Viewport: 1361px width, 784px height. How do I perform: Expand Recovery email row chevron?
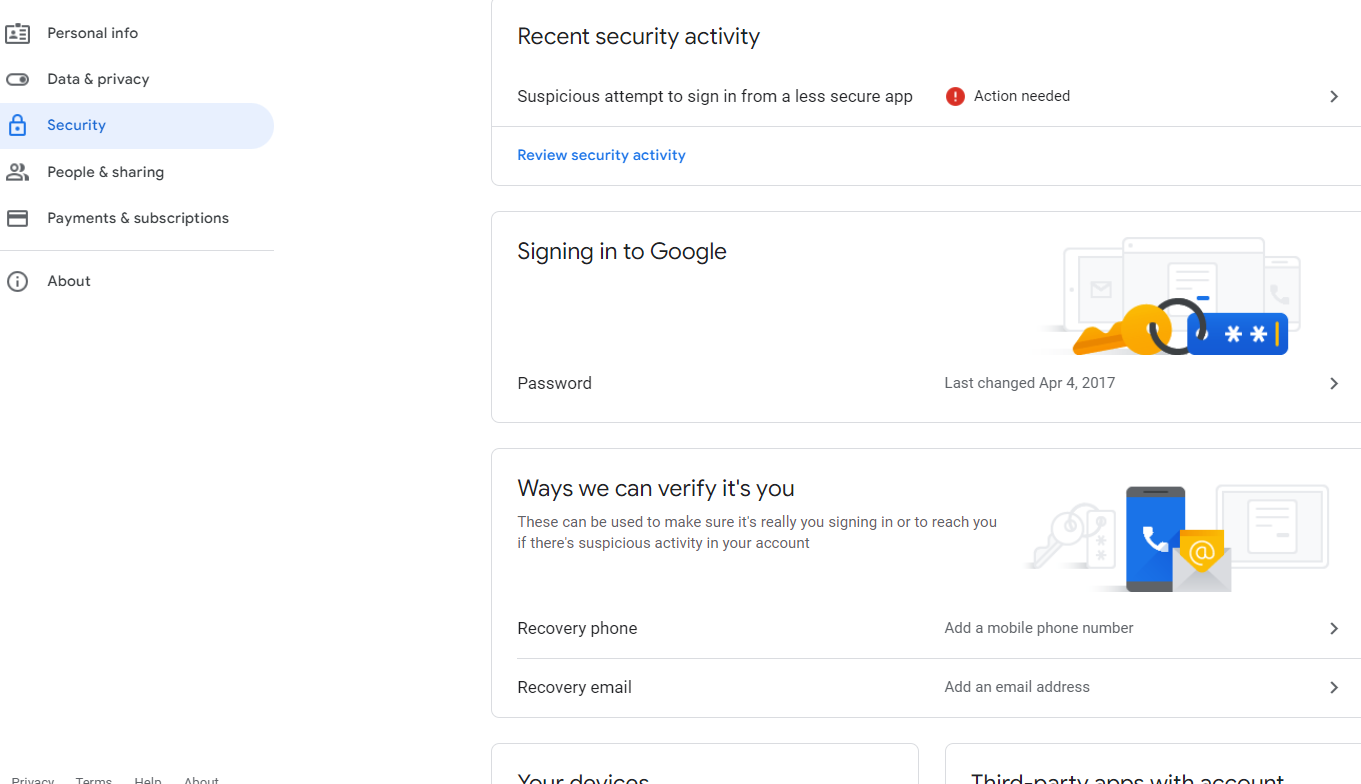coord(1334,687)
